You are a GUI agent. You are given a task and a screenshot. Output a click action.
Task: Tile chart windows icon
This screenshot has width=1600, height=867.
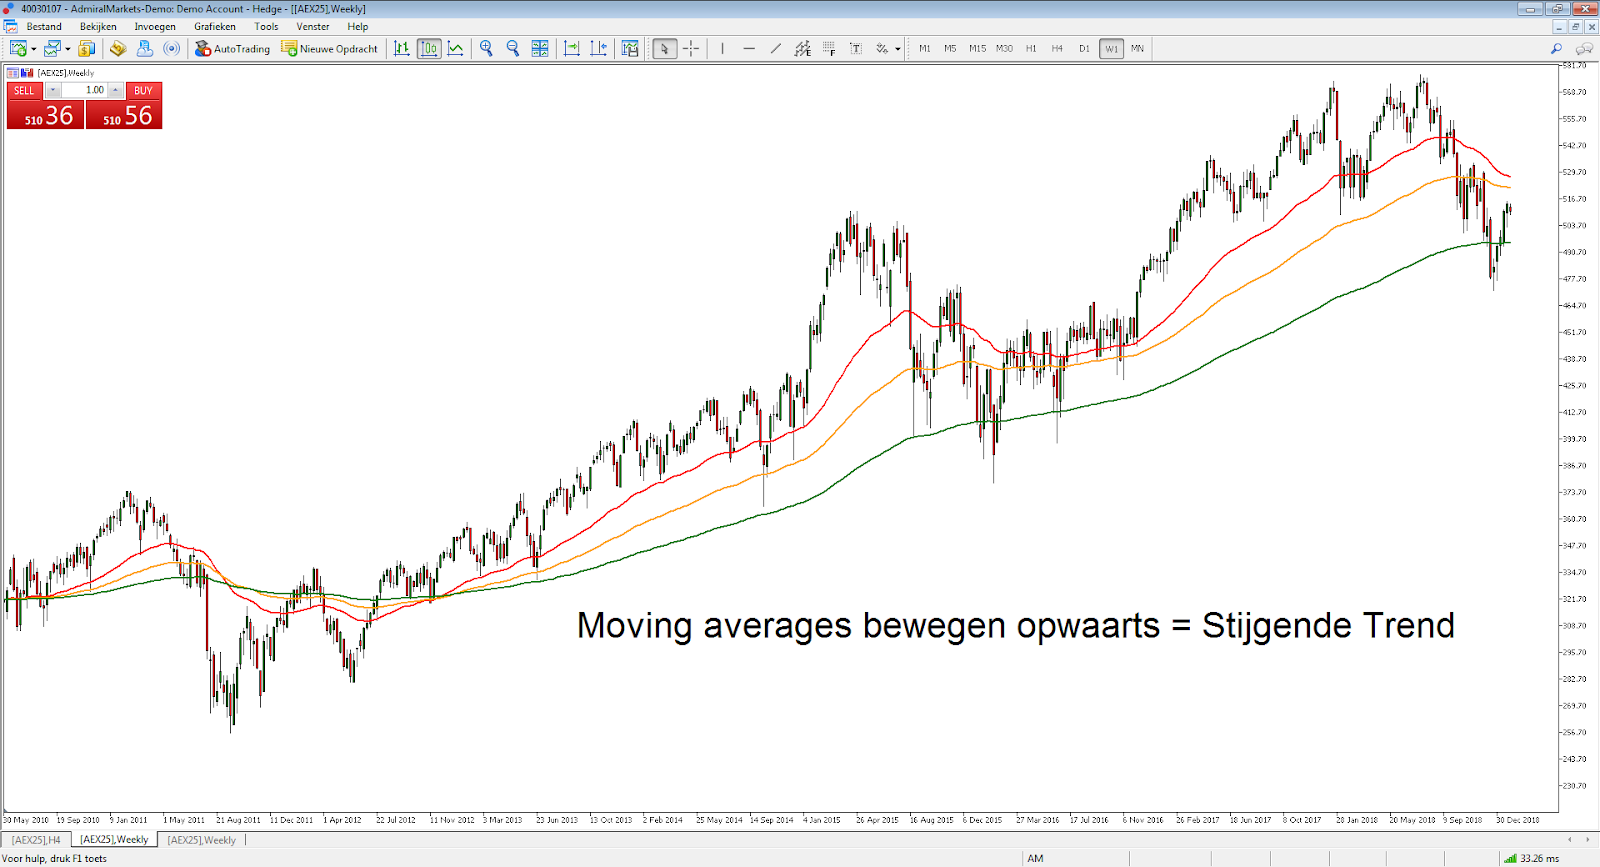click(540, 48)
